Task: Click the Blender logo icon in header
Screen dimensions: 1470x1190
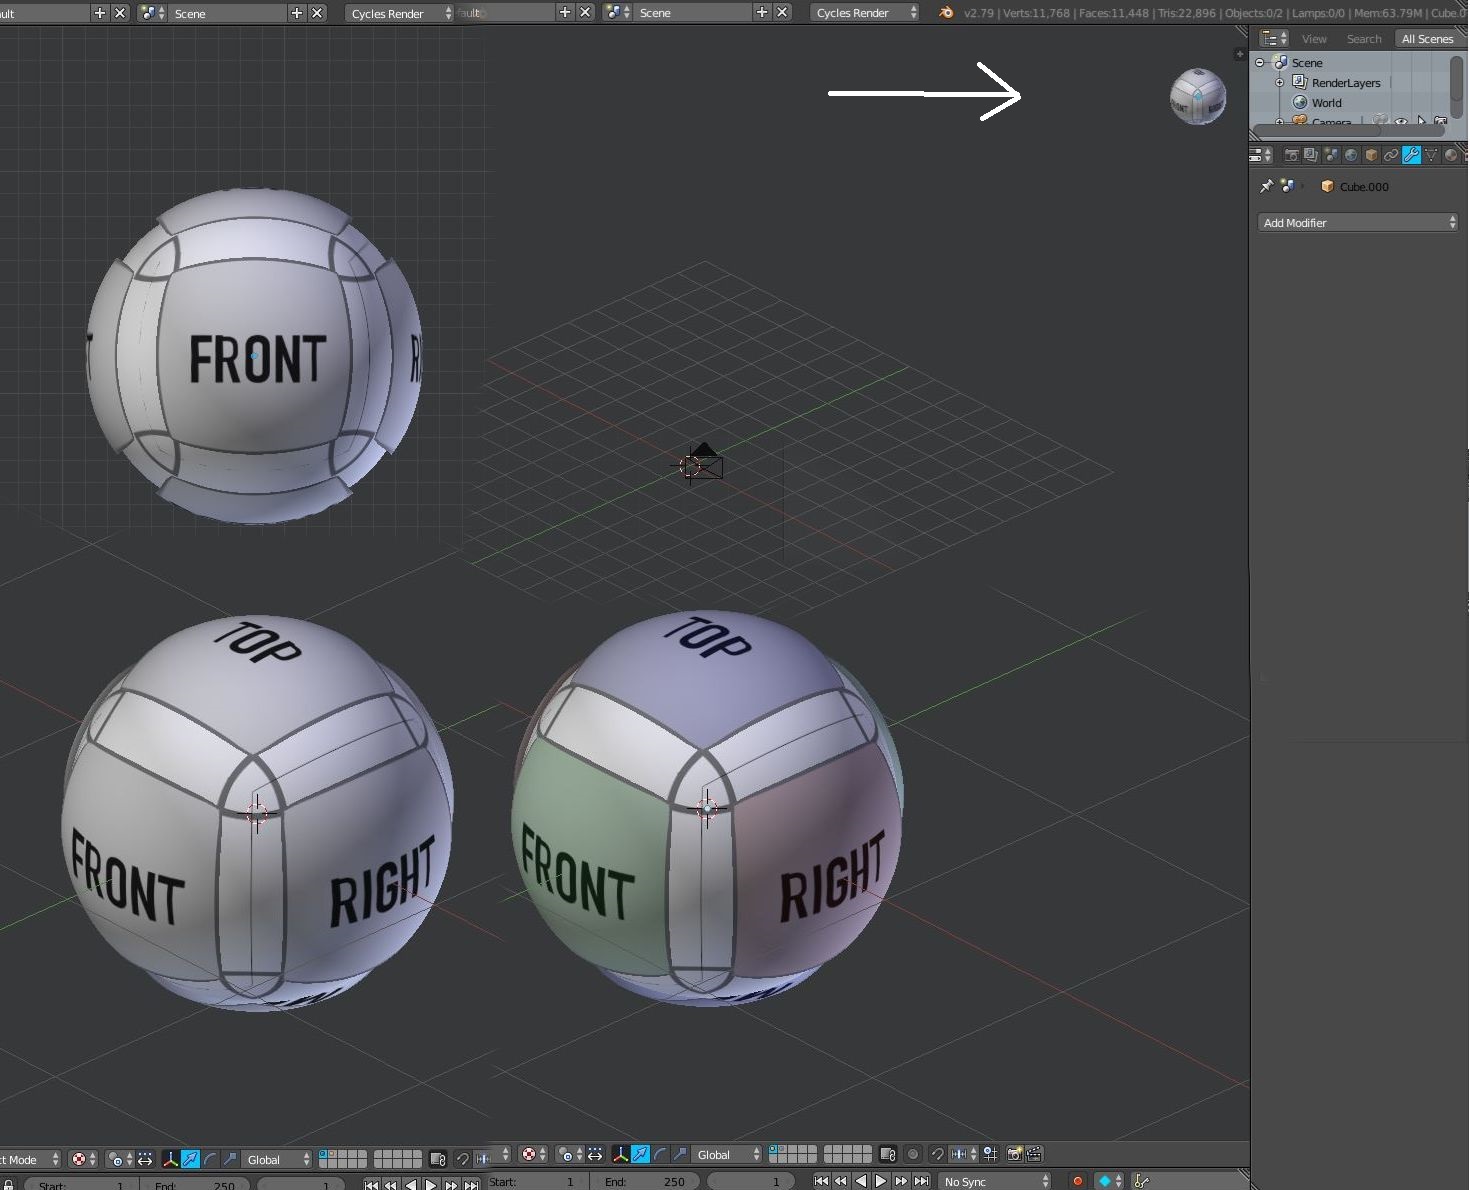Action: 946,13
